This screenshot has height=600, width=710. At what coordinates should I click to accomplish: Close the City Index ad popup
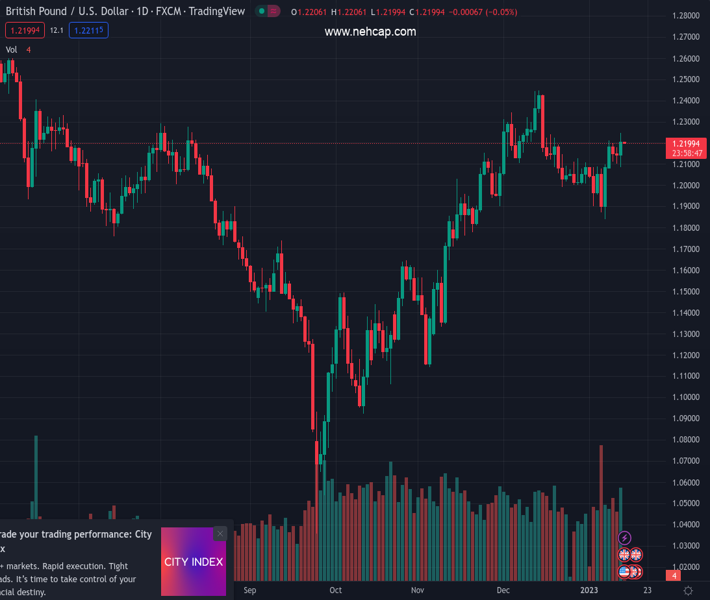point(220,534)
